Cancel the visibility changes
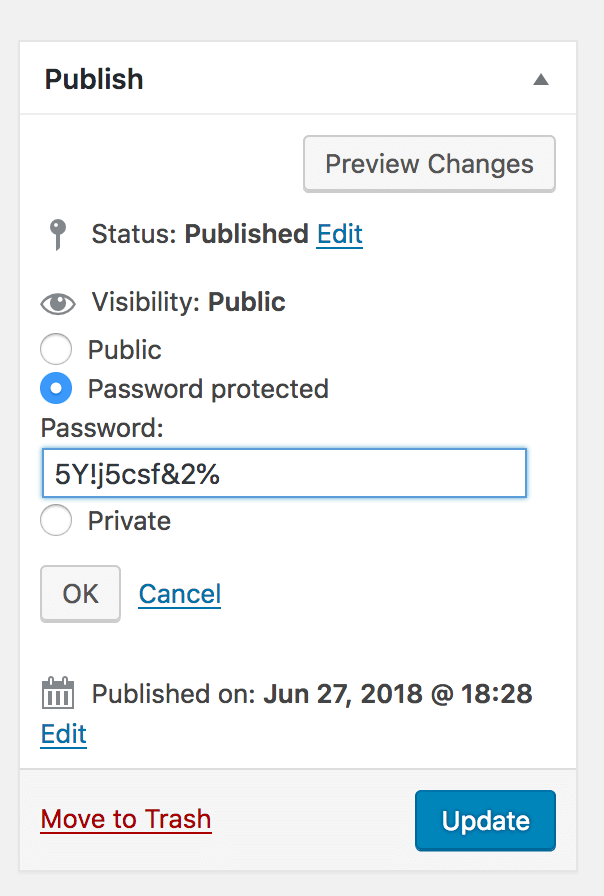 click(x=179, y=594)
